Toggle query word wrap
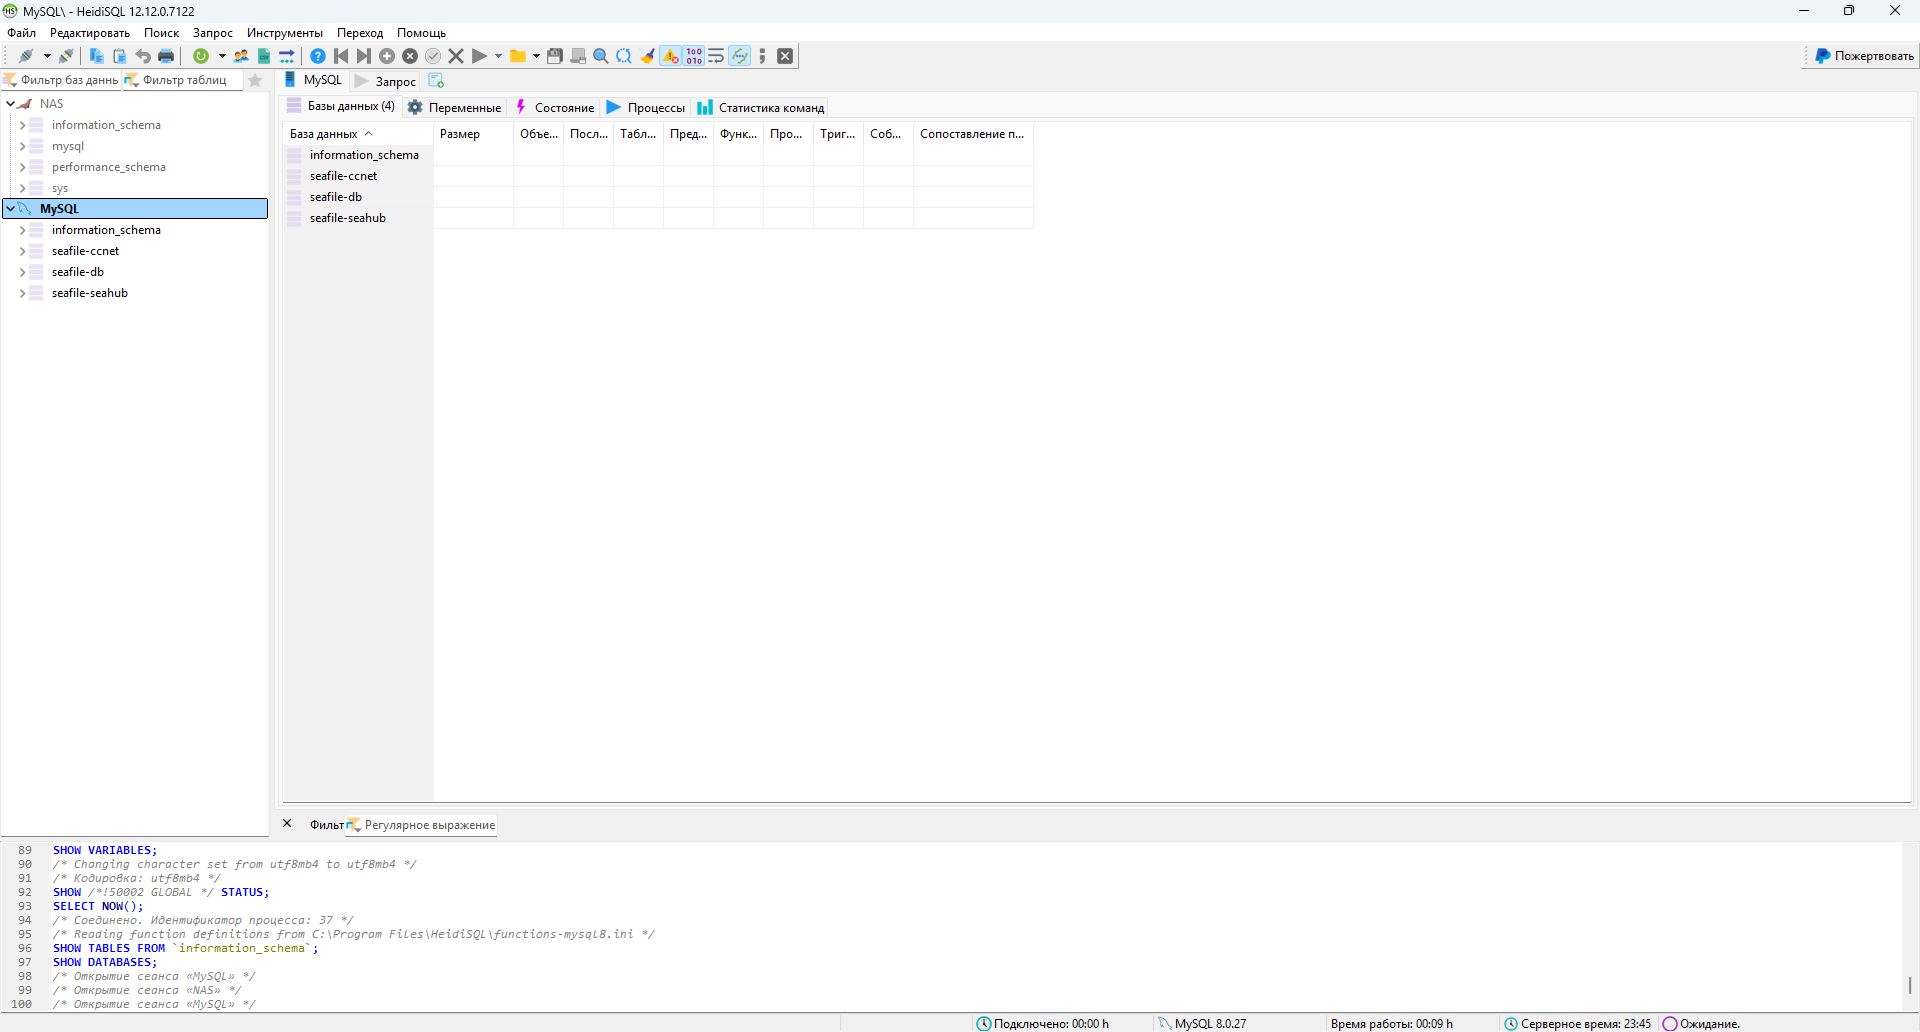Viewport: 1920px width, 1032px height. pyautogui.click(x=716, y=56)
